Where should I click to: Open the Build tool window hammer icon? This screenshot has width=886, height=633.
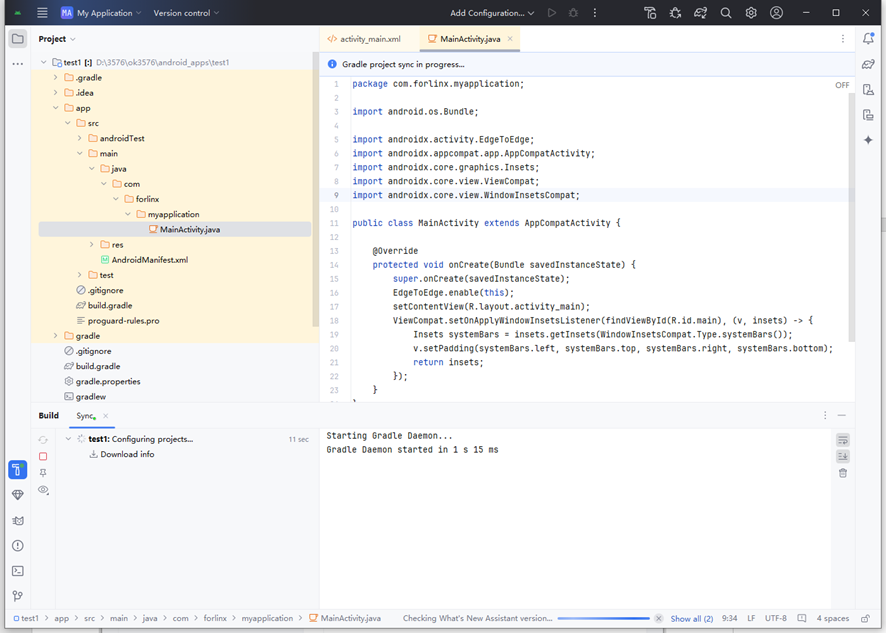point(18,470)
